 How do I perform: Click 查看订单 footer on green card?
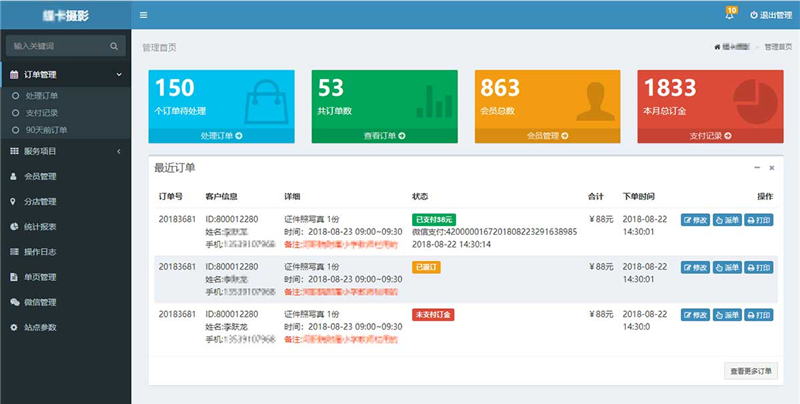[384, 135]
